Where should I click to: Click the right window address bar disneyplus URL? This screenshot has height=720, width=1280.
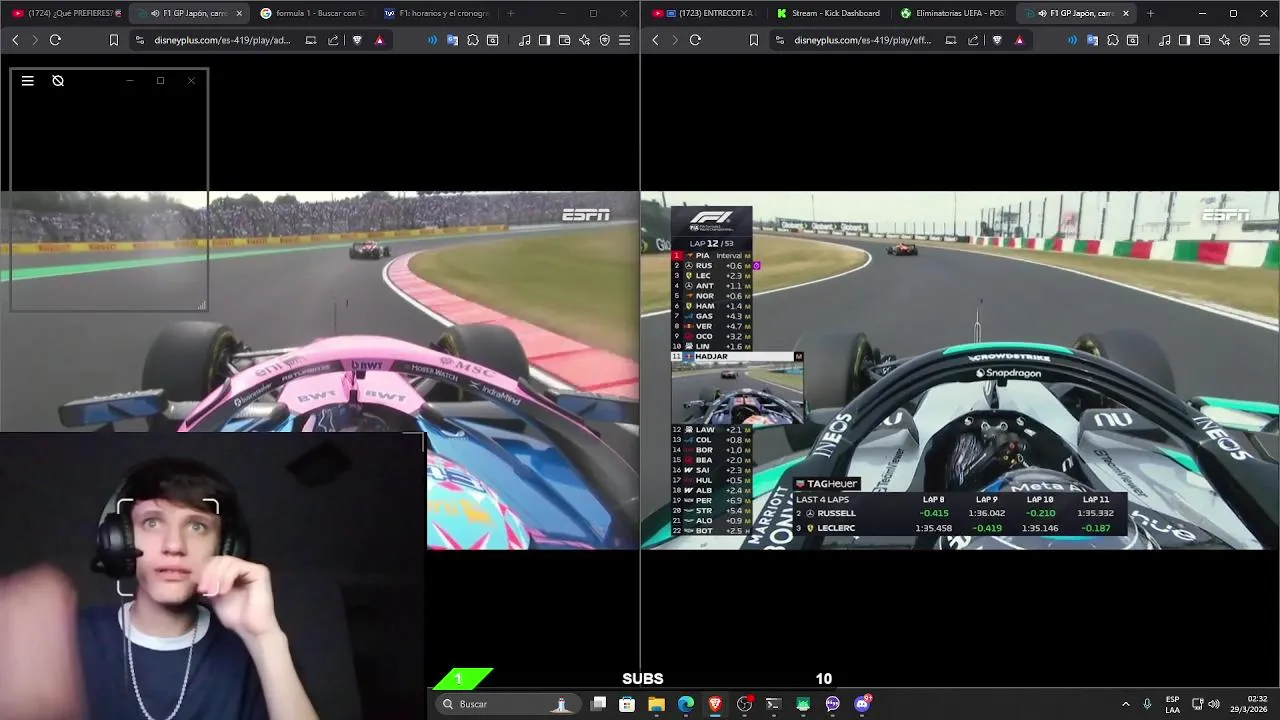click(862, 40)
